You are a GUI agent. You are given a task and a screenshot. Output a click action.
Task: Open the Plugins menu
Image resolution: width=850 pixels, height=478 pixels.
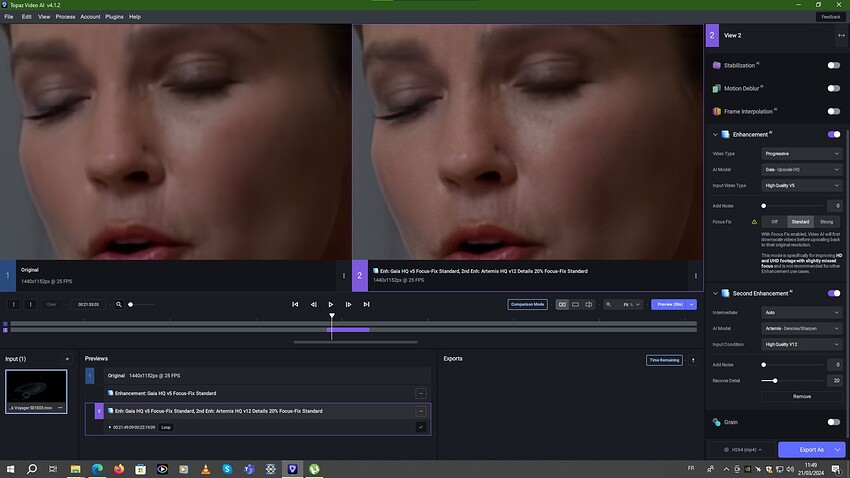click(x=114, y=17)
